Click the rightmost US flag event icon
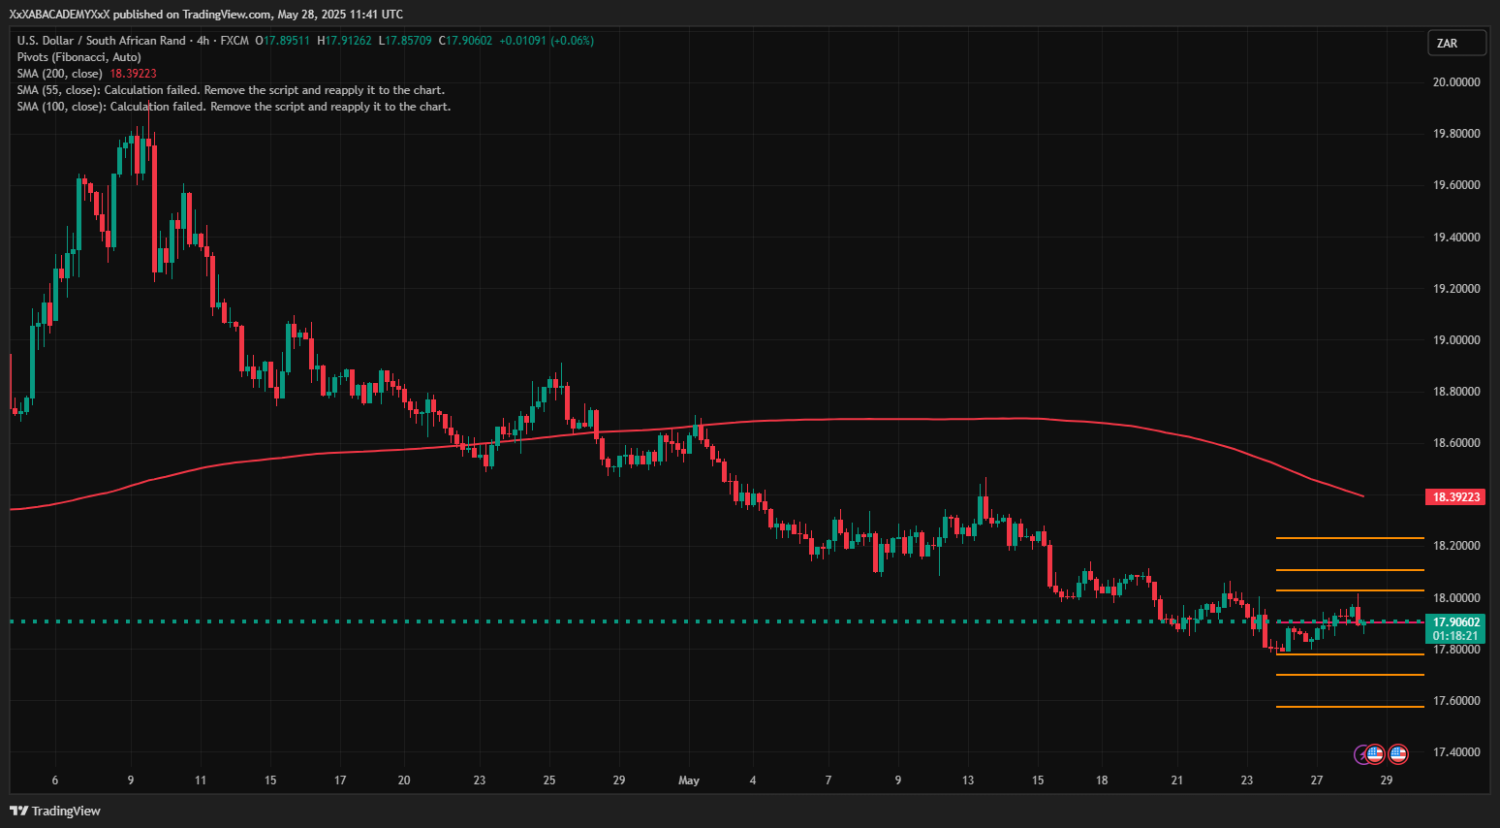This screenshot has width=1500, height=828. point(1398,754)
